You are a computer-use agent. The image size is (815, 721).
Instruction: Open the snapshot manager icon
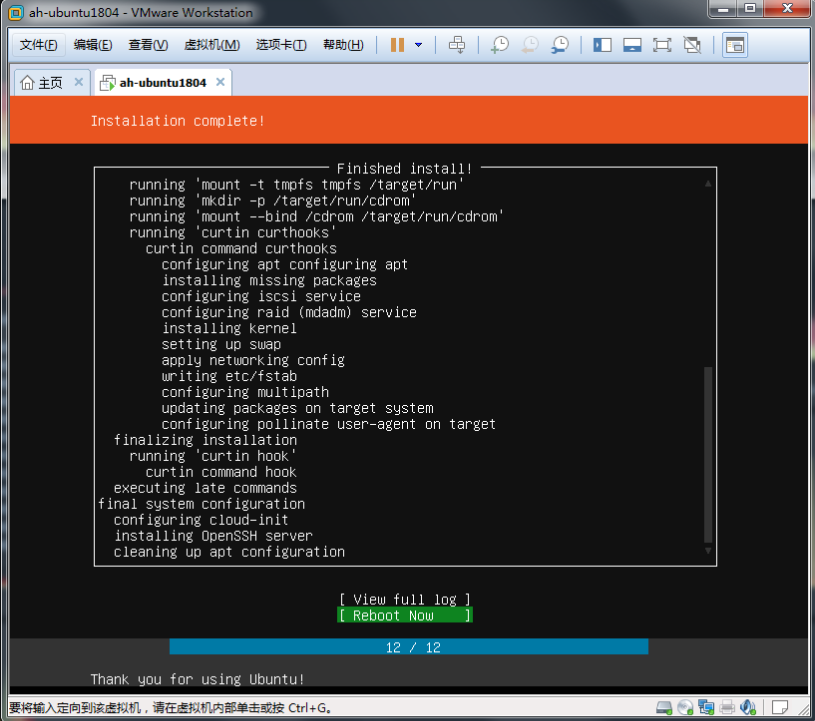click(561, 45)
